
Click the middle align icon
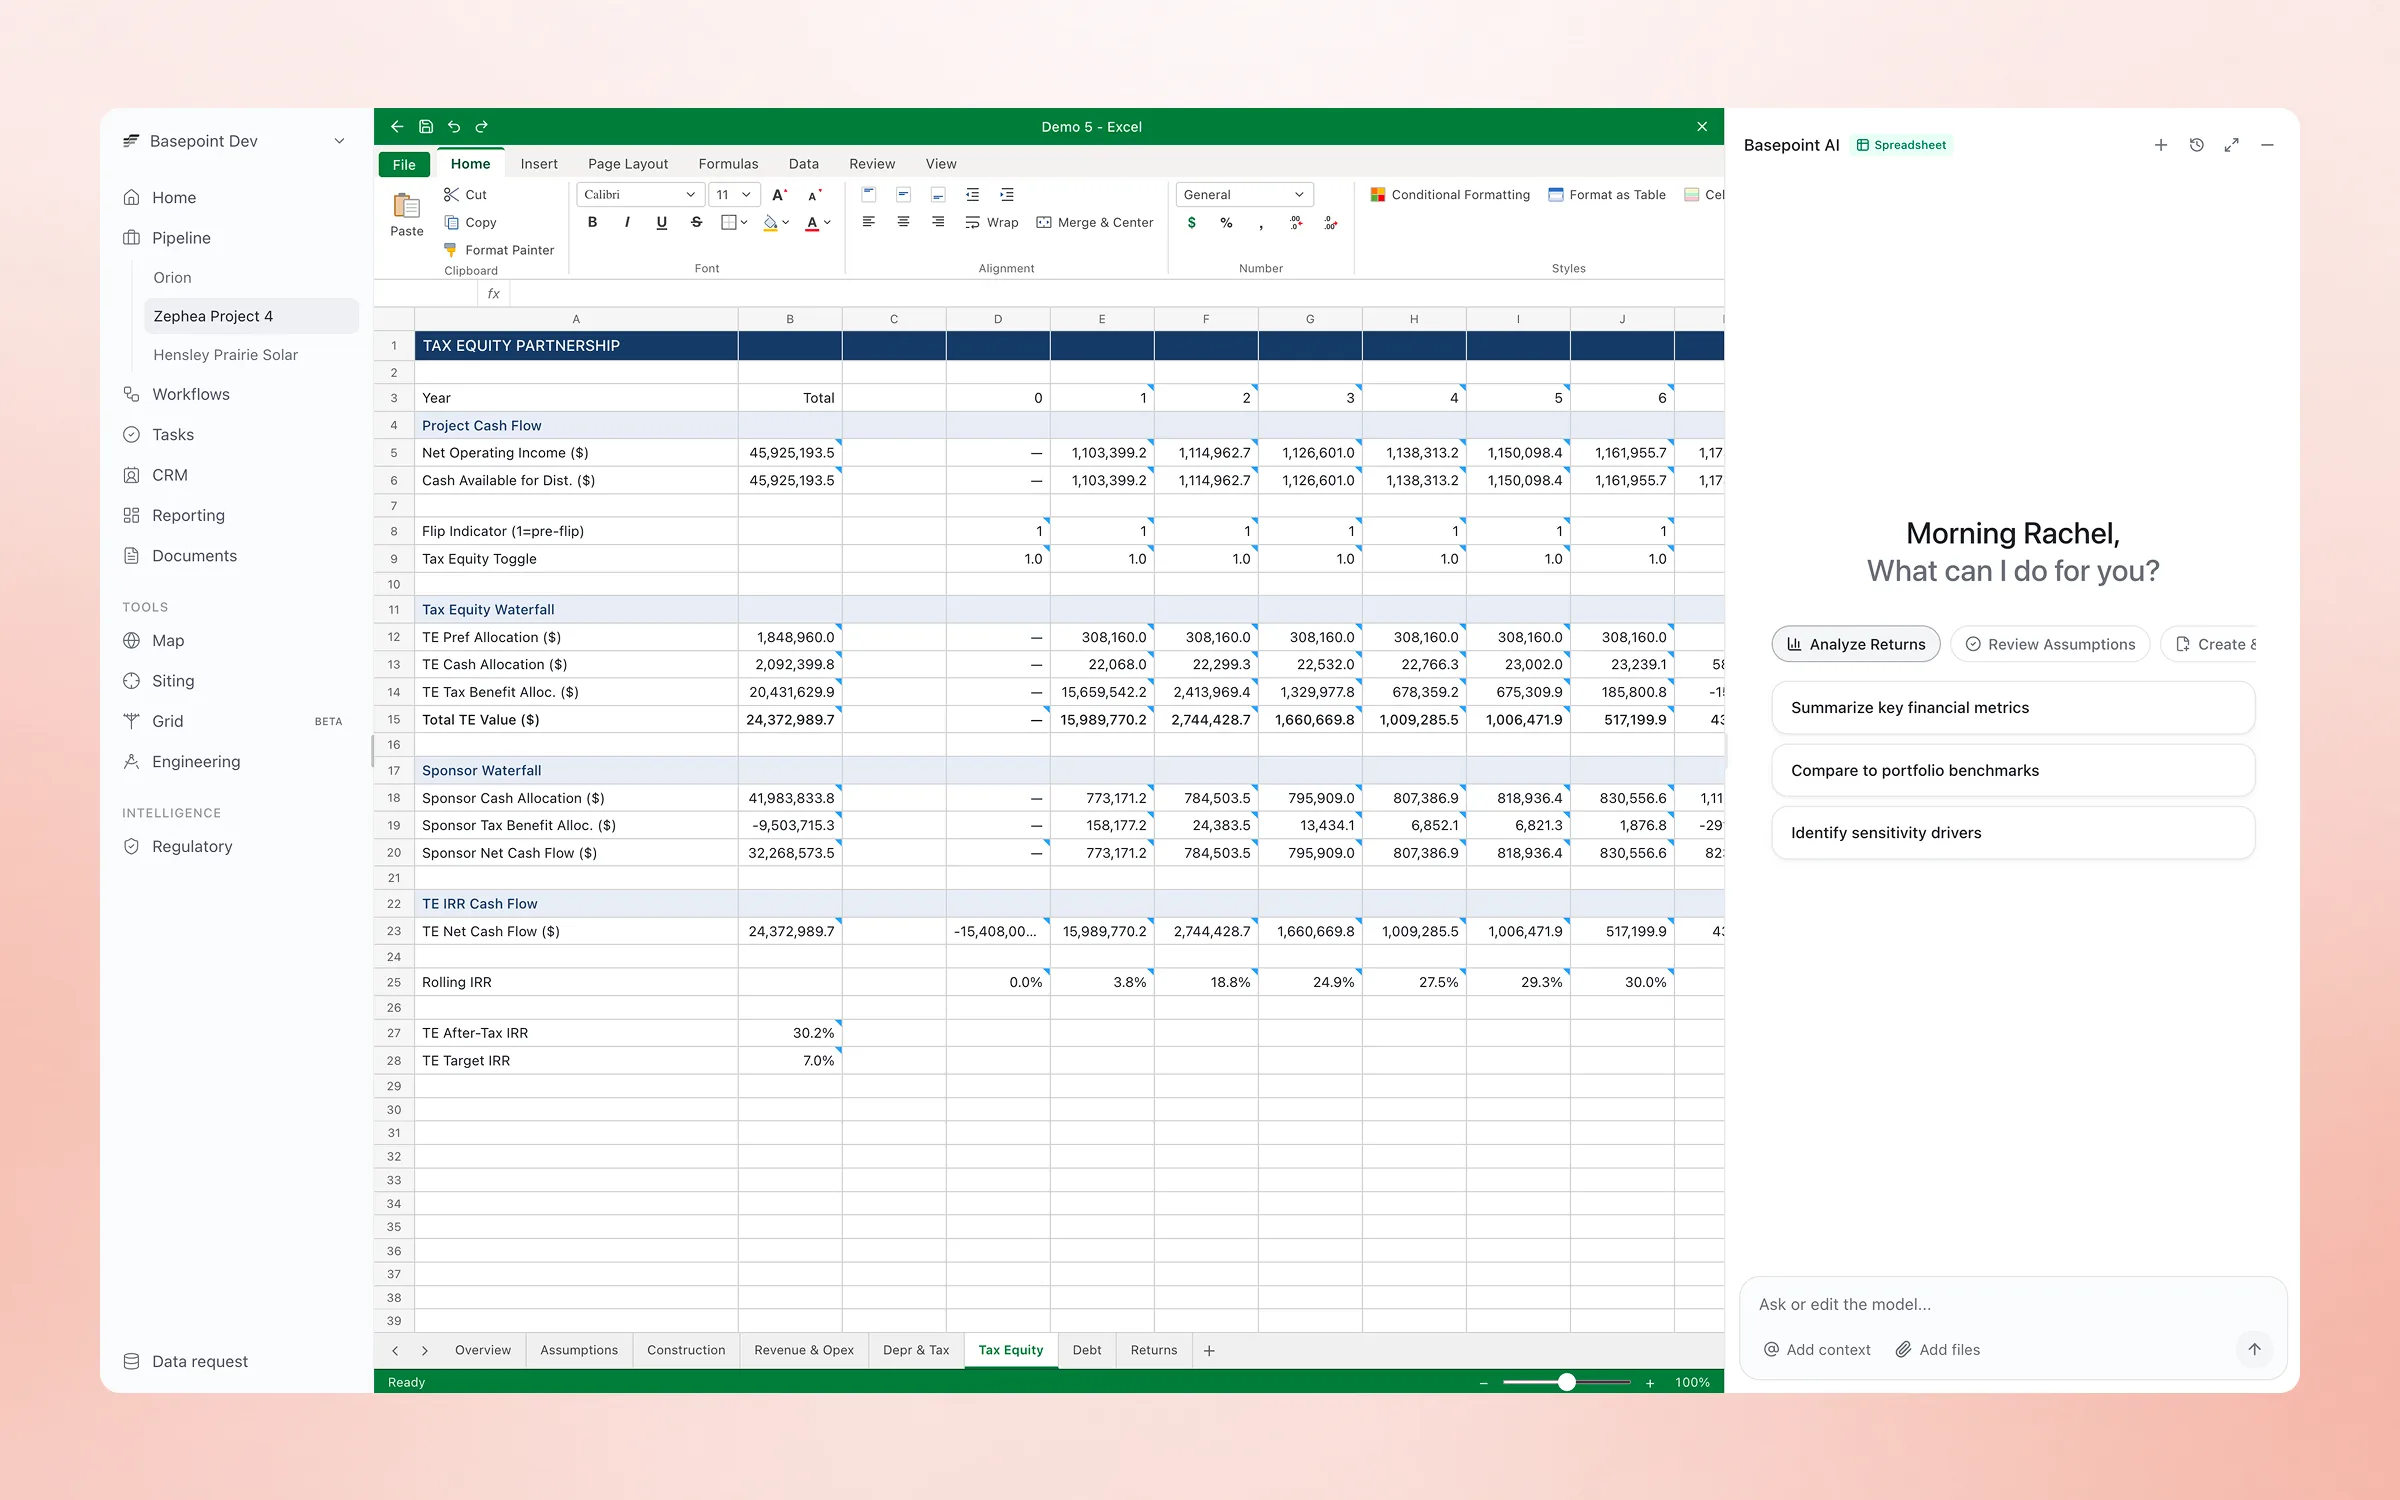tap(903, 195)
